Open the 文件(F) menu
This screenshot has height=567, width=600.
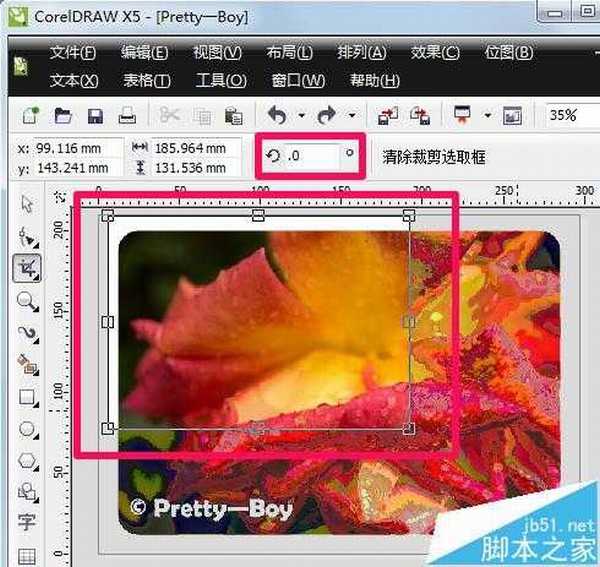click(x=73, y=53)
